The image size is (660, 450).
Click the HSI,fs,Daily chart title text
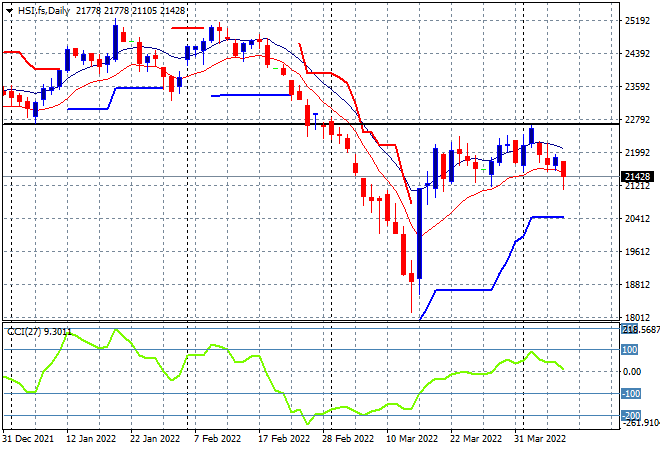click(x=44, y=11)
